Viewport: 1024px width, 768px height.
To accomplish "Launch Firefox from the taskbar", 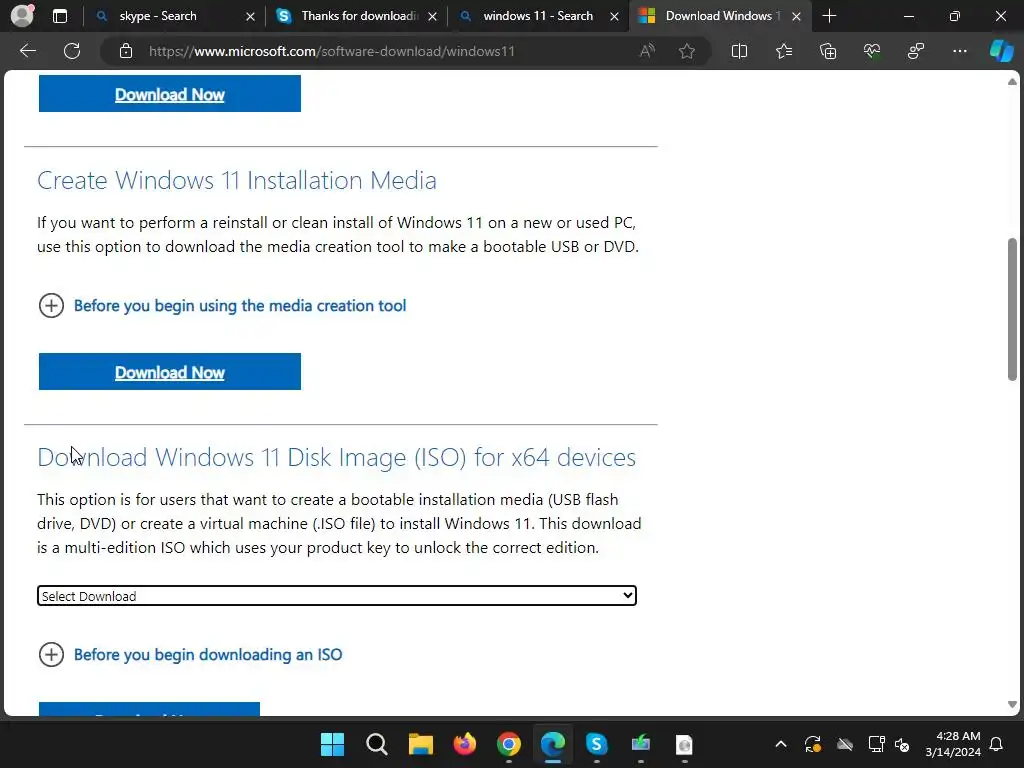I will [464, 744].
